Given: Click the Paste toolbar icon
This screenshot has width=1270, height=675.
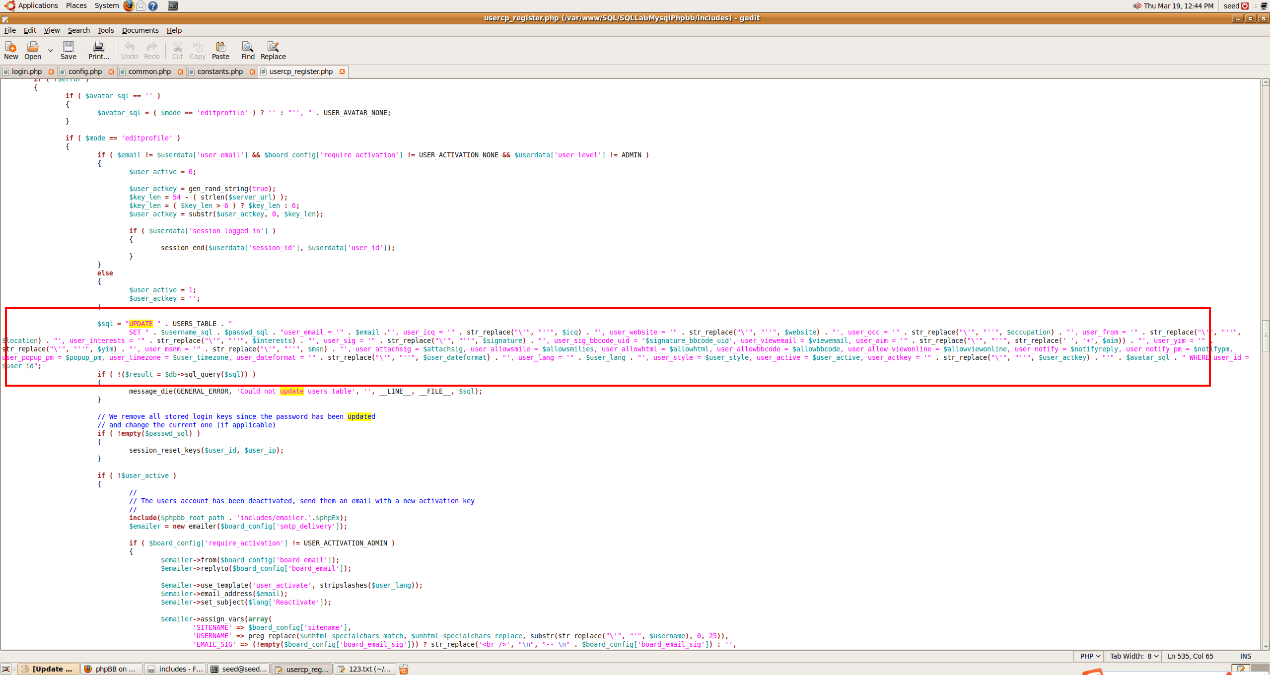Looking at the screenshot, I should [220, 50].
